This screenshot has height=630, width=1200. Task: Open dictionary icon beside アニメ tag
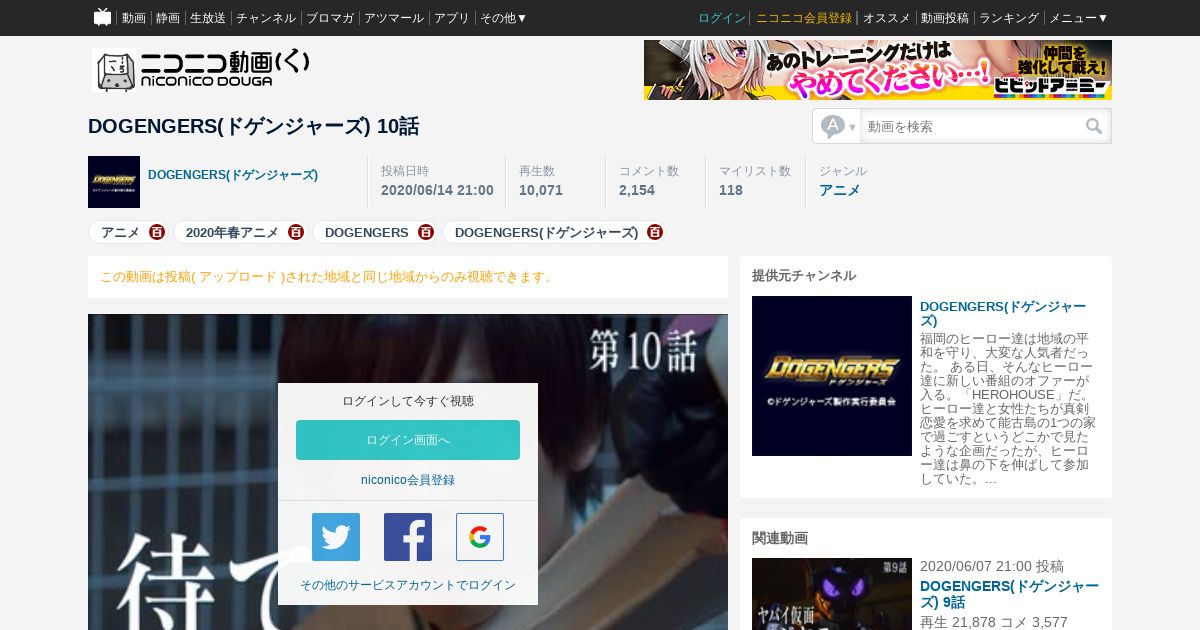(x=157, y=232)
